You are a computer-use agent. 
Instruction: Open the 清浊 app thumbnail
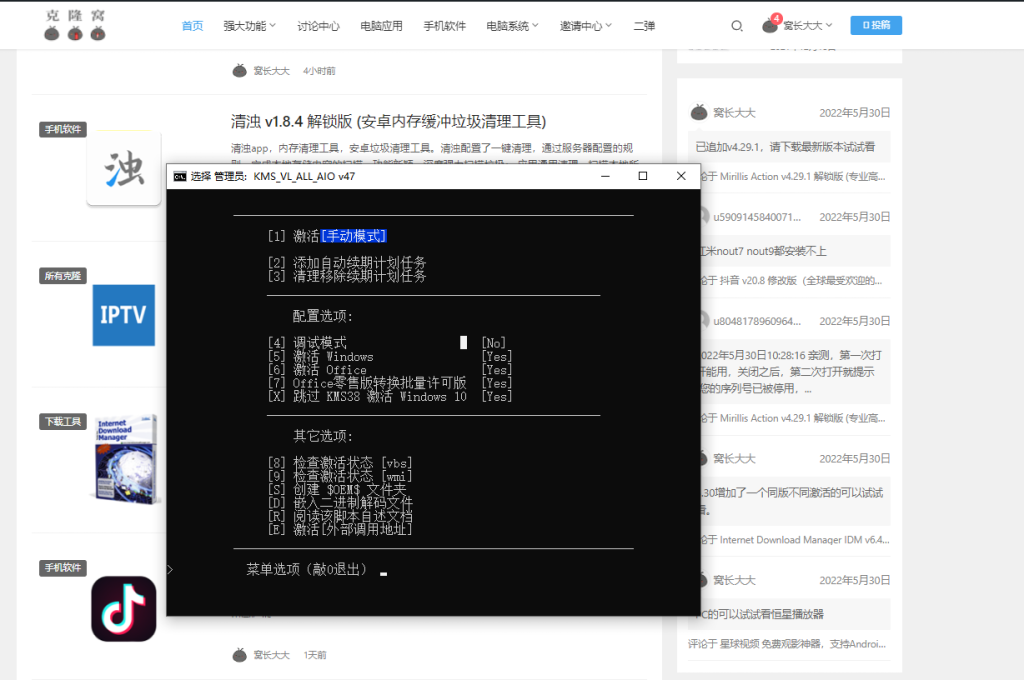click(124, 168)
